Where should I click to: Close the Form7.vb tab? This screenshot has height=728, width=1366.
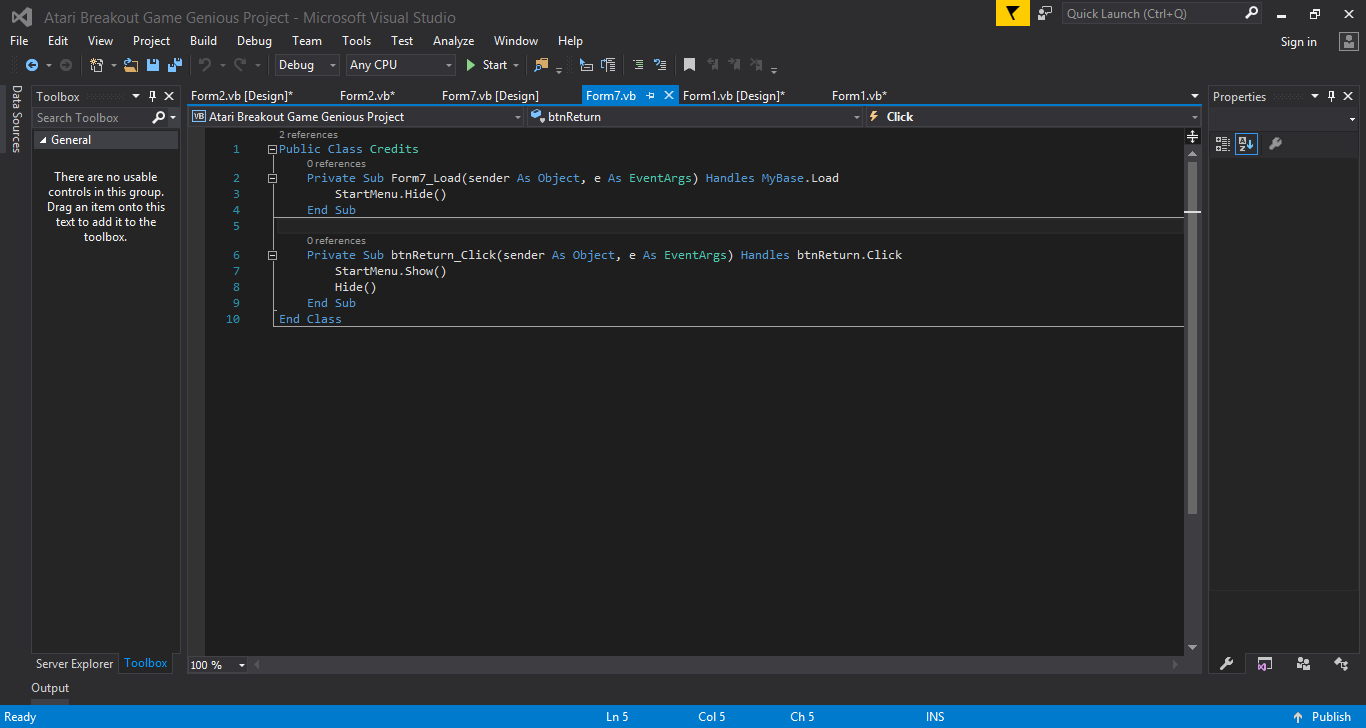[x=669, y=96]
